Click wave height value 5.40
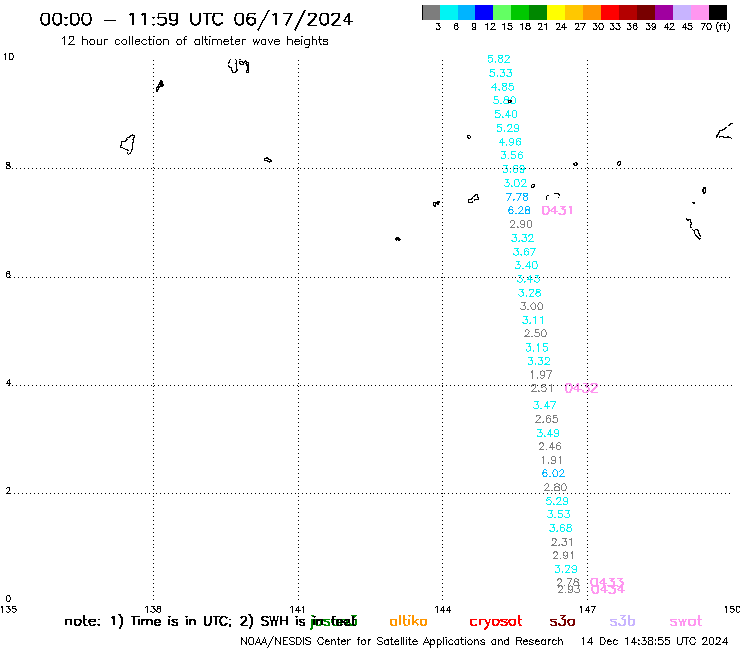The image size is (740, 650). point(506,114)
